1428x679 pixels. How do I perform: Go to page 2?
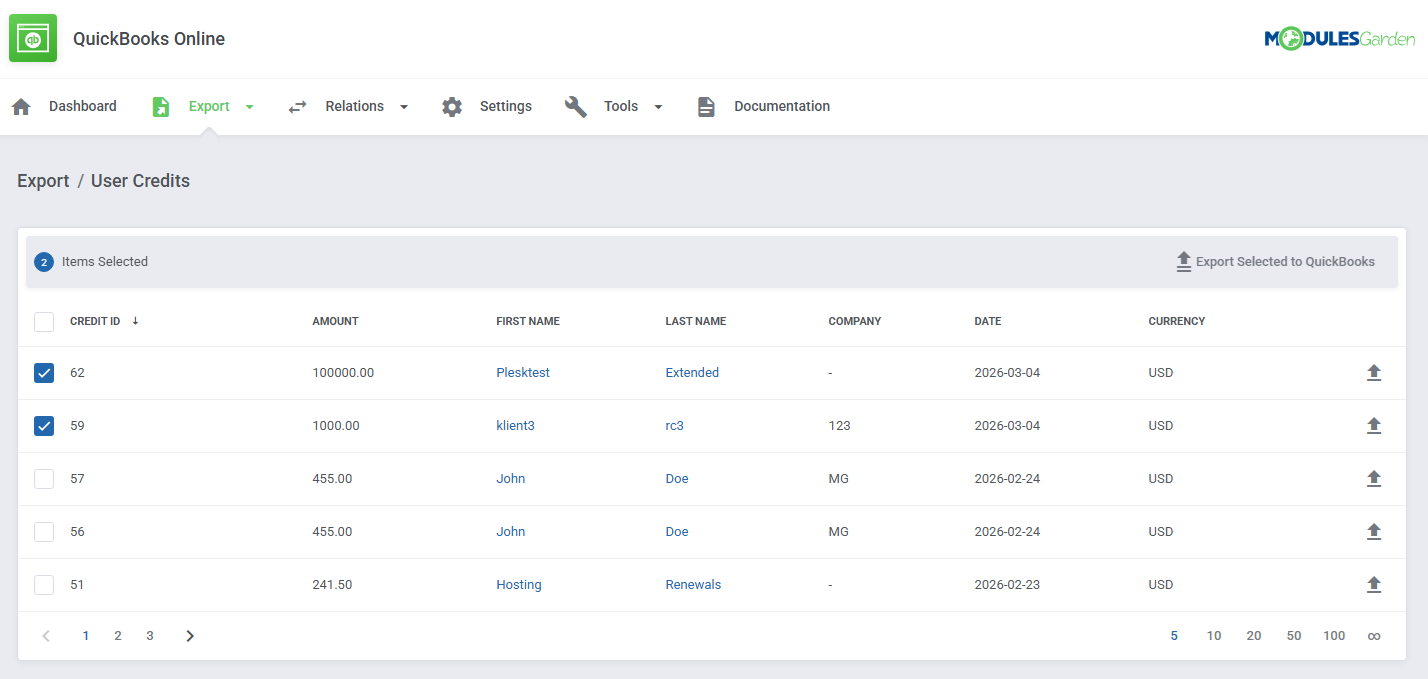tap(118, 636)
